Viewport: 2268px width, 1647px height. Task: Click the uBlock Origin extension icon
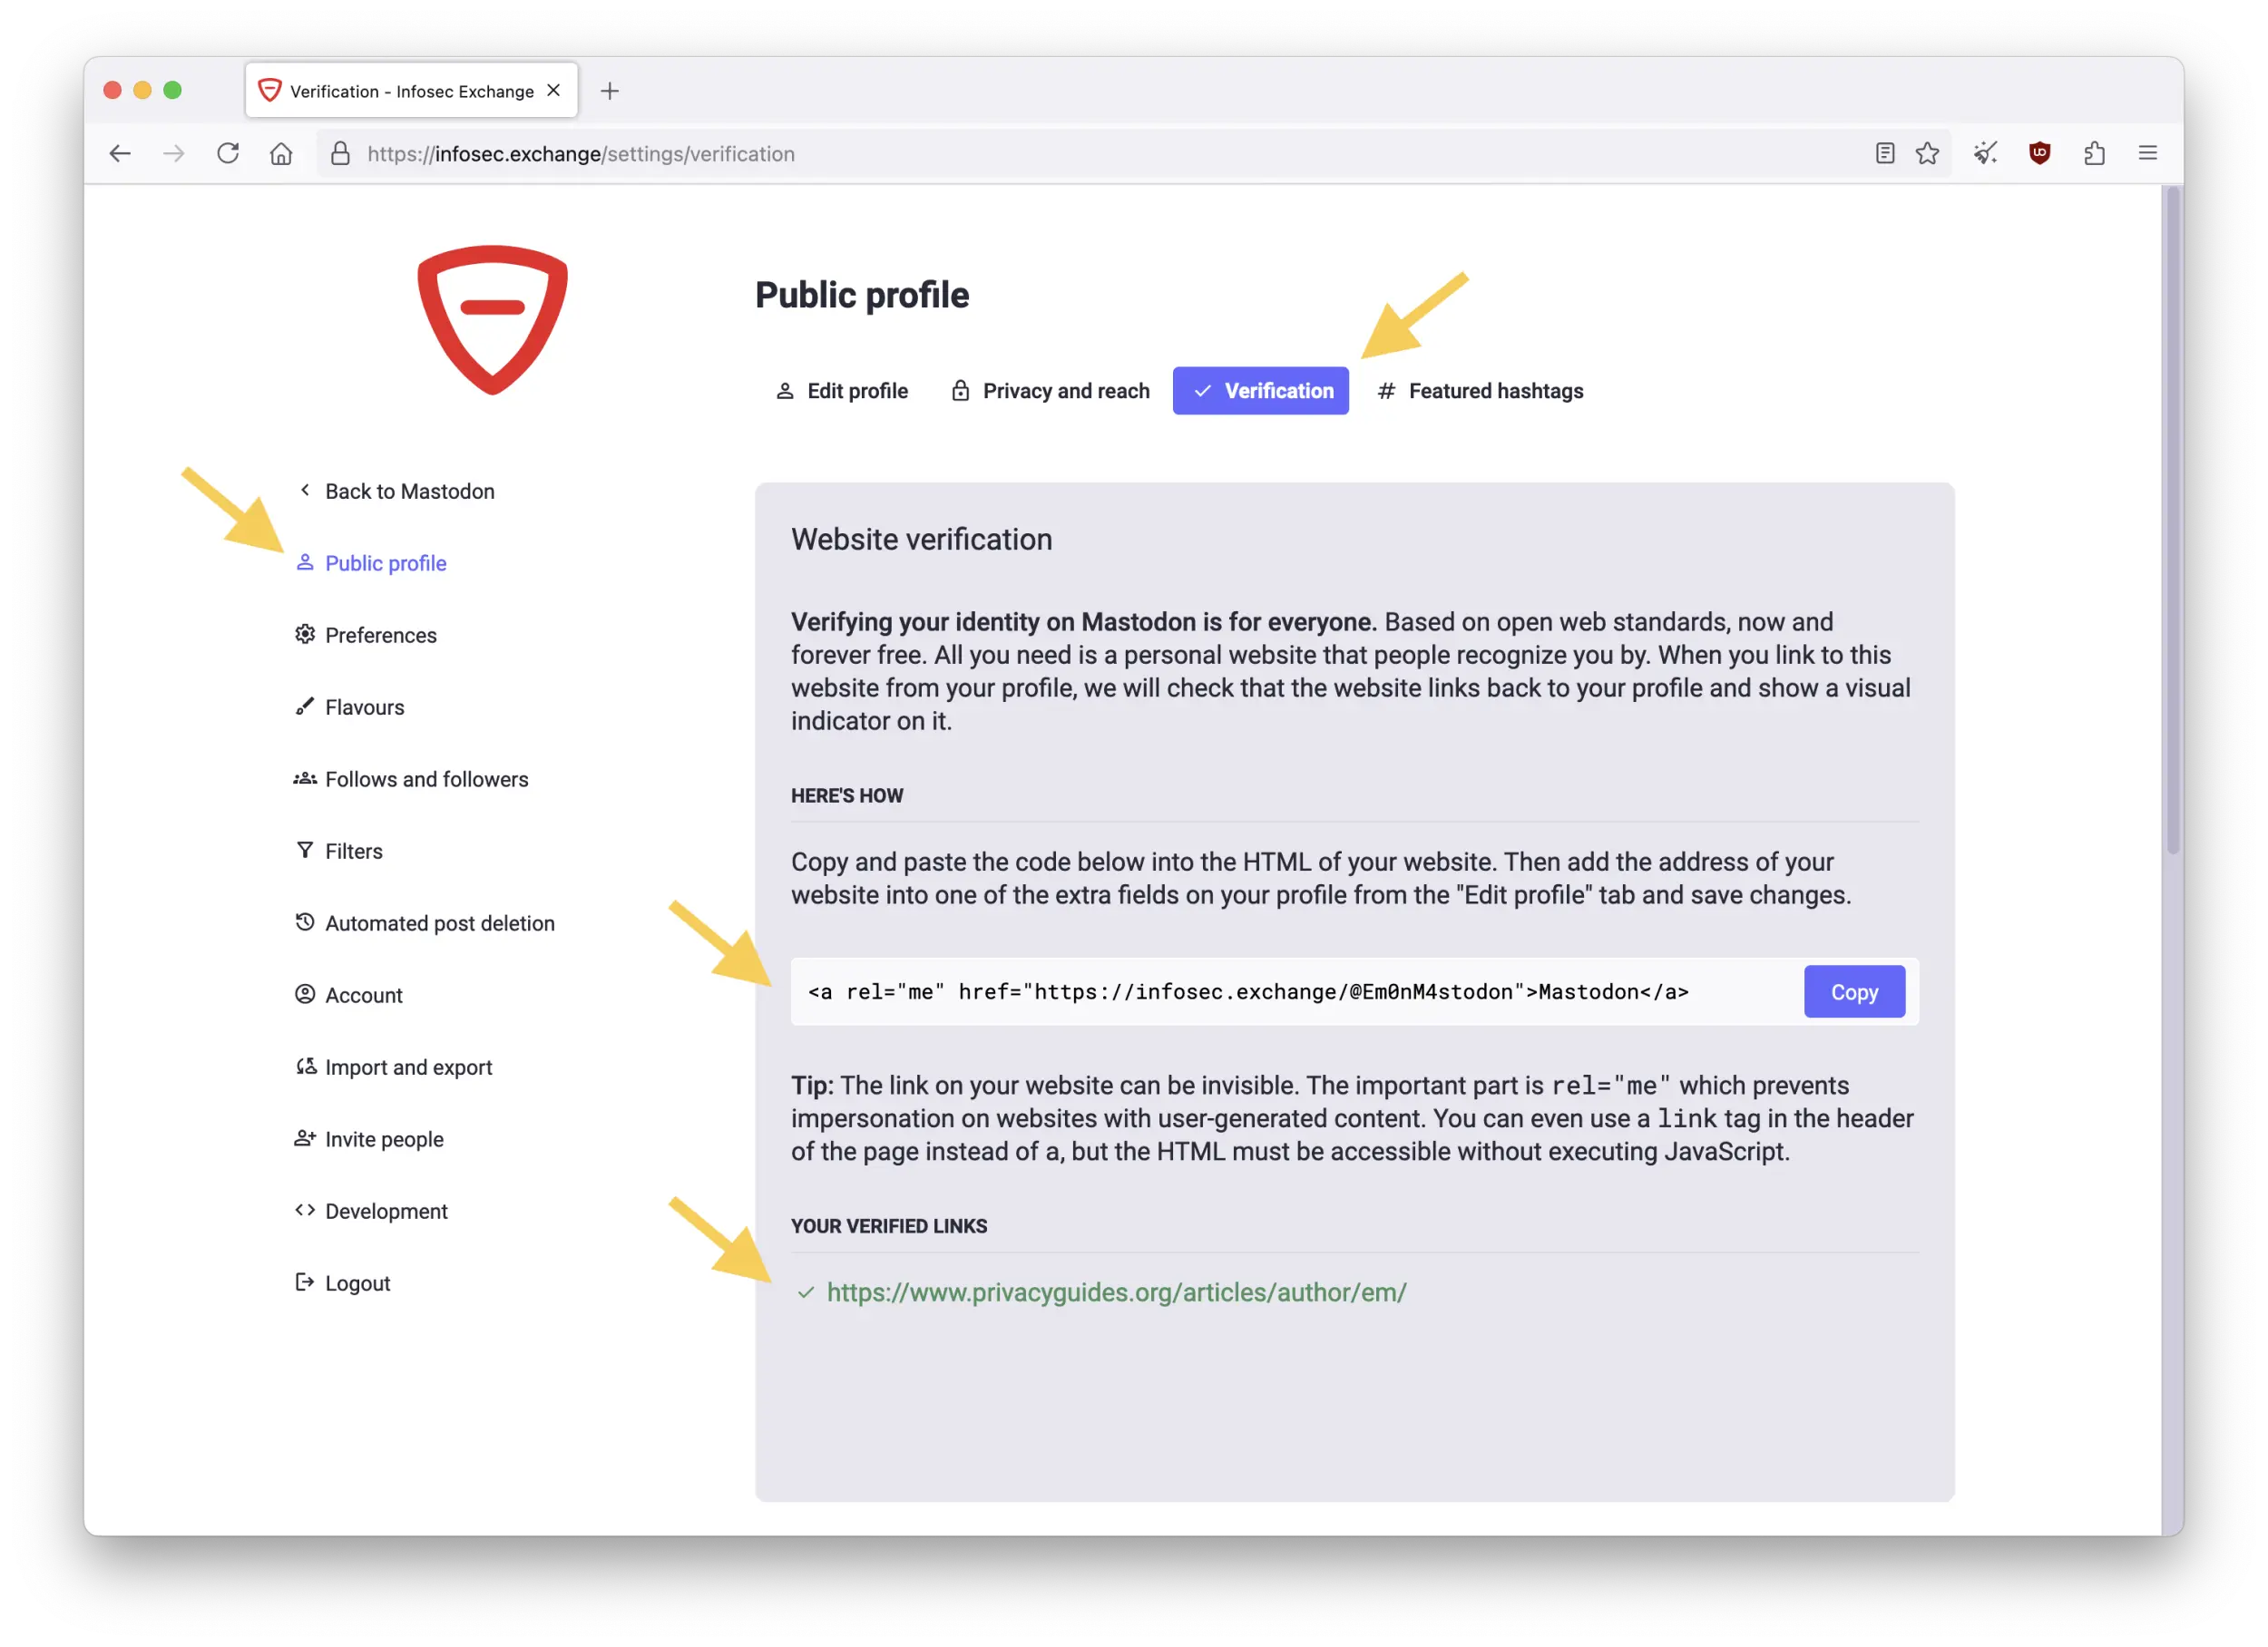(x=2039, y=153)
